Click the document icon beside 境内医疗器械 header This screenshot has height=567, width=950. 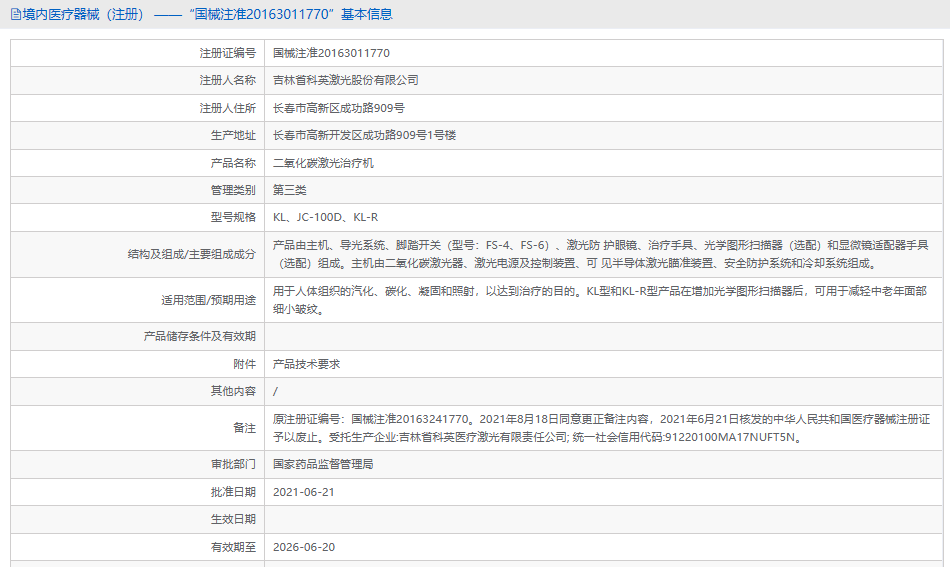click(16, 14)
